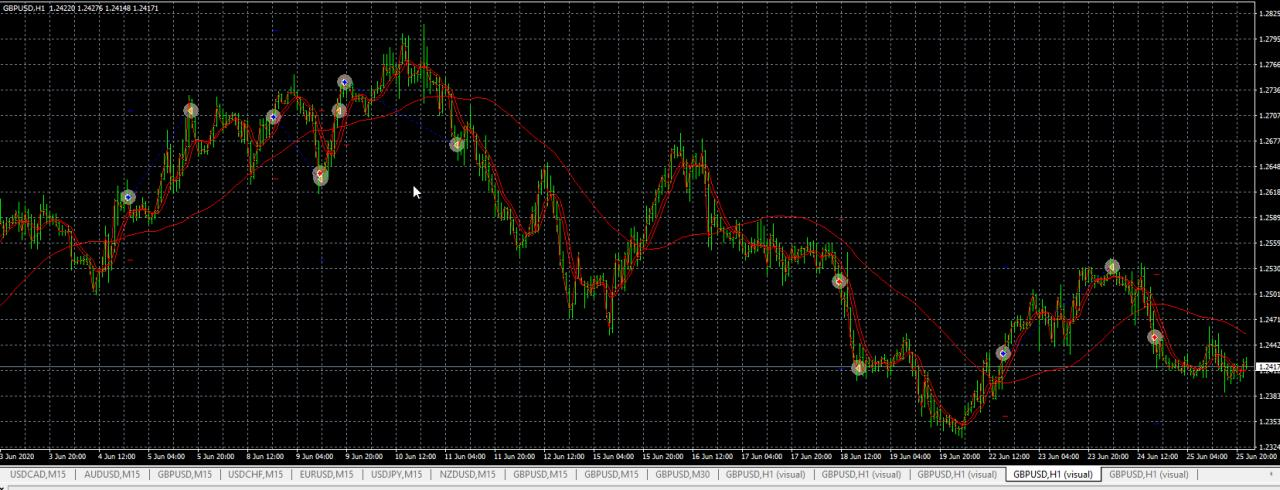Switch to the EURUSD,M15 tab

point(327,474)
